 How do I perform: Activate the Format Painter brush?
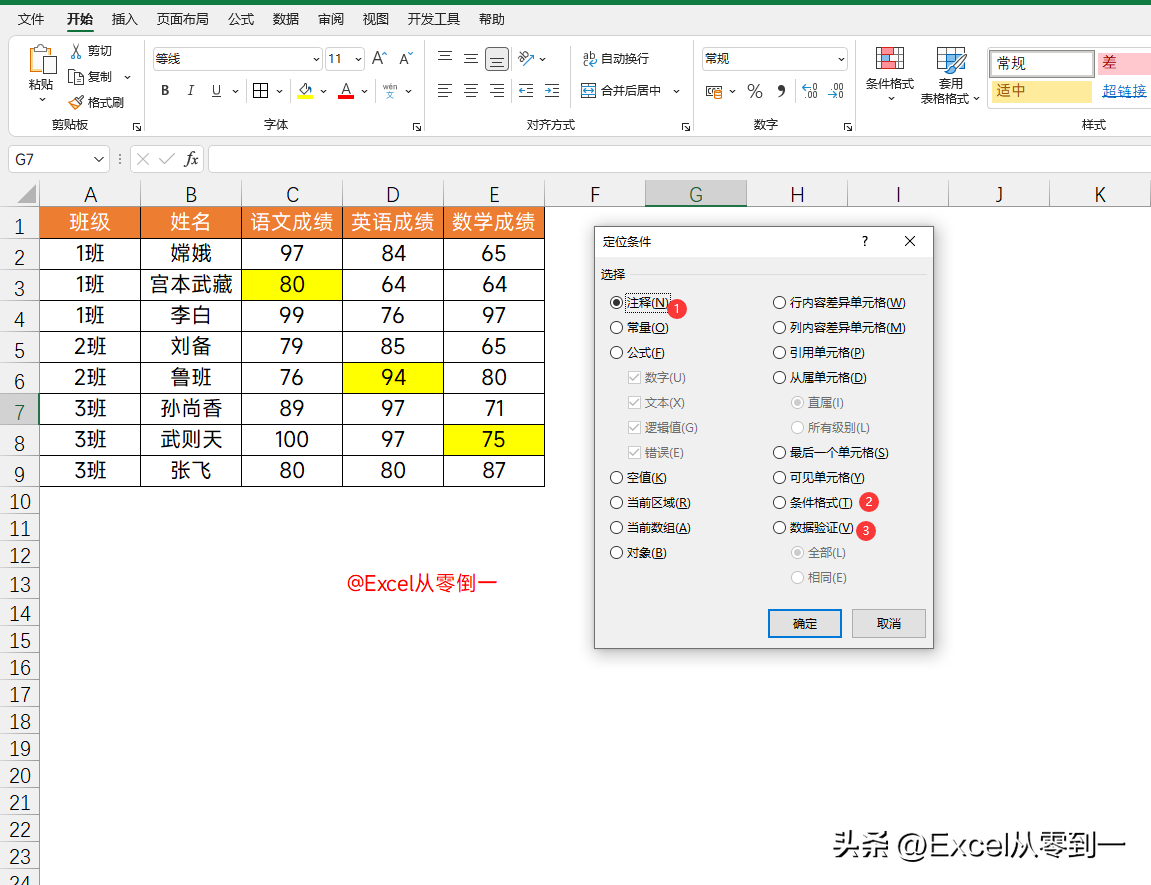click(x=76, y=102)
